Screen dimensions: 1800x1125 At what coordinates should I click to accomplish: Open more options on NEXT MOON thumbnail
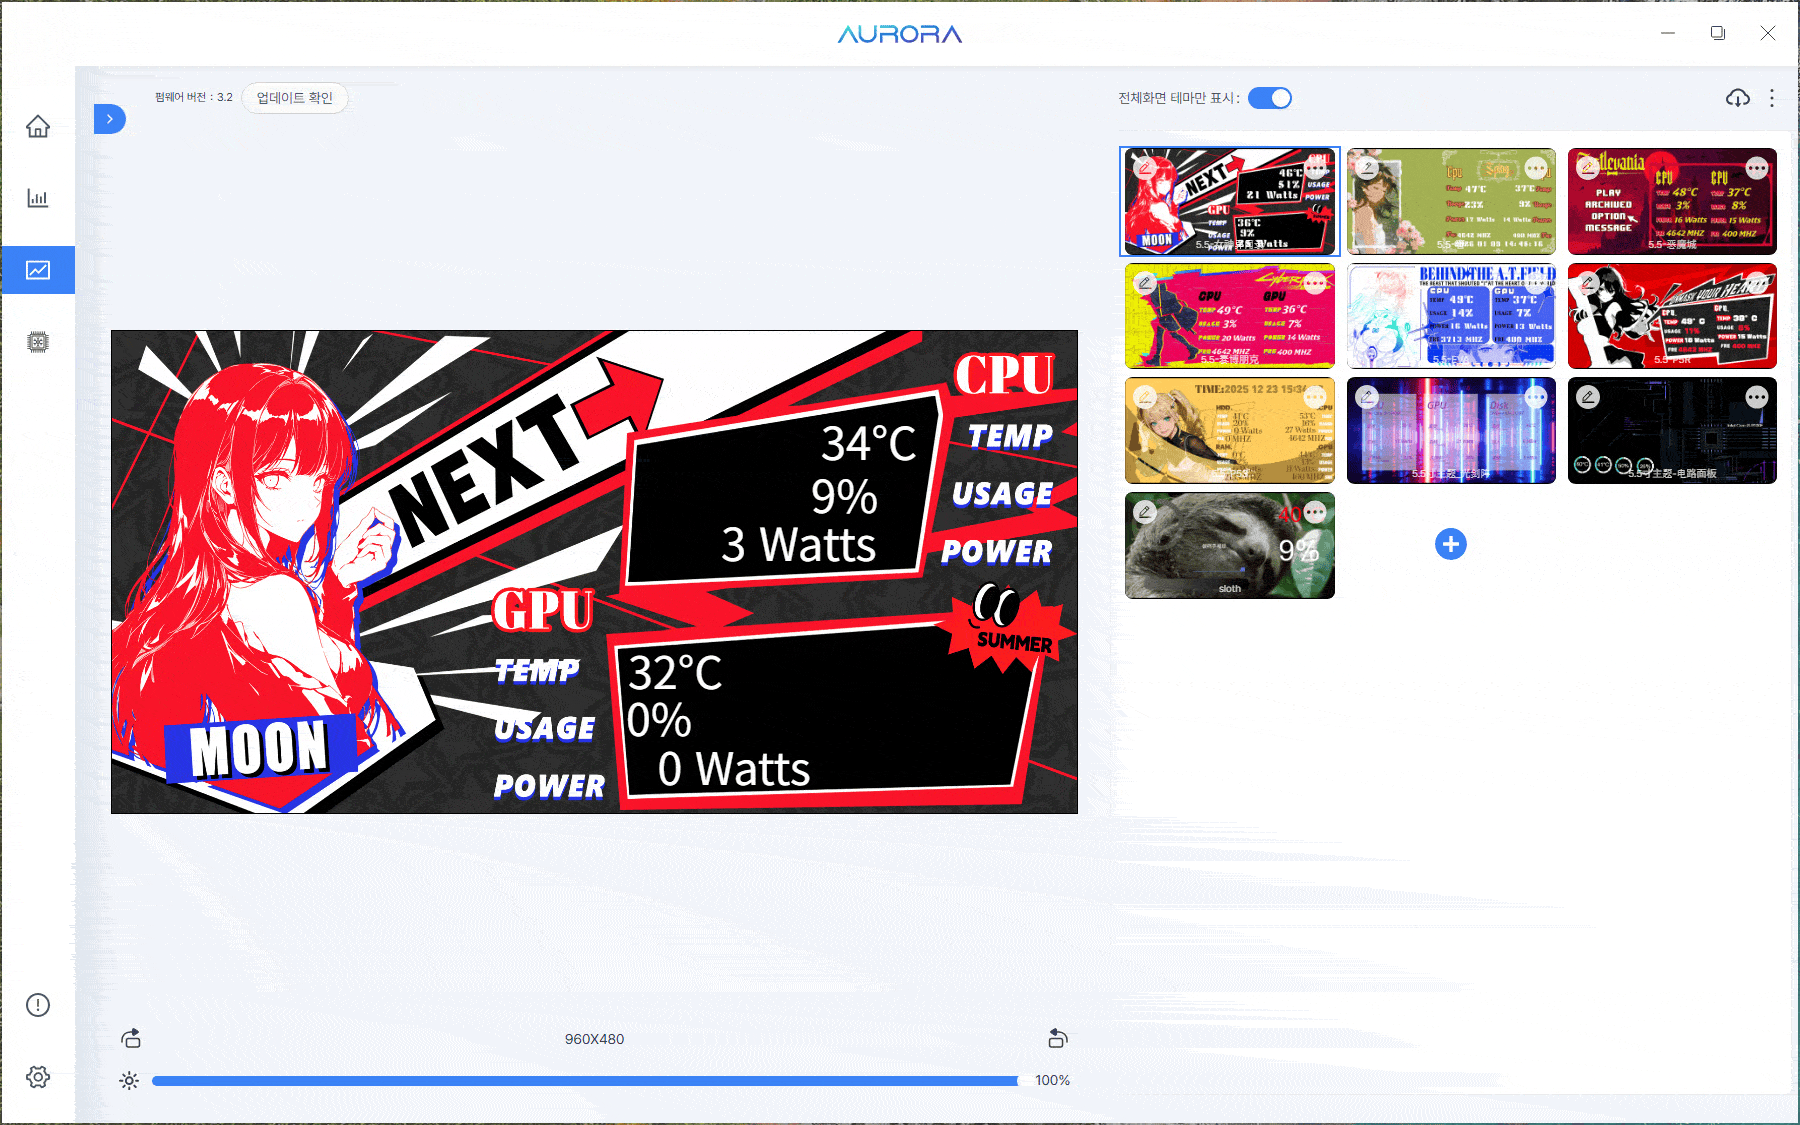pos(1314,168)
